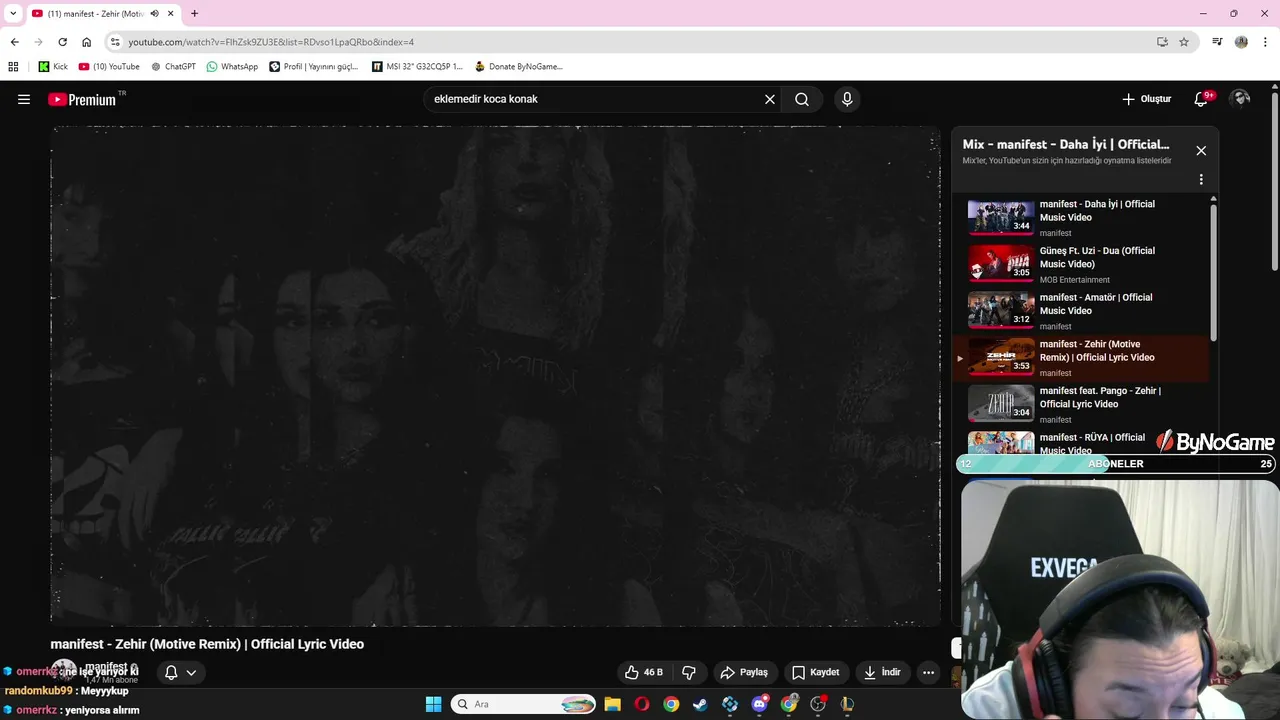Screen dimensions: 1280x720
Task: Play 'manifest feat. Pango - Zehir' item
Action: coord(1084,404)
